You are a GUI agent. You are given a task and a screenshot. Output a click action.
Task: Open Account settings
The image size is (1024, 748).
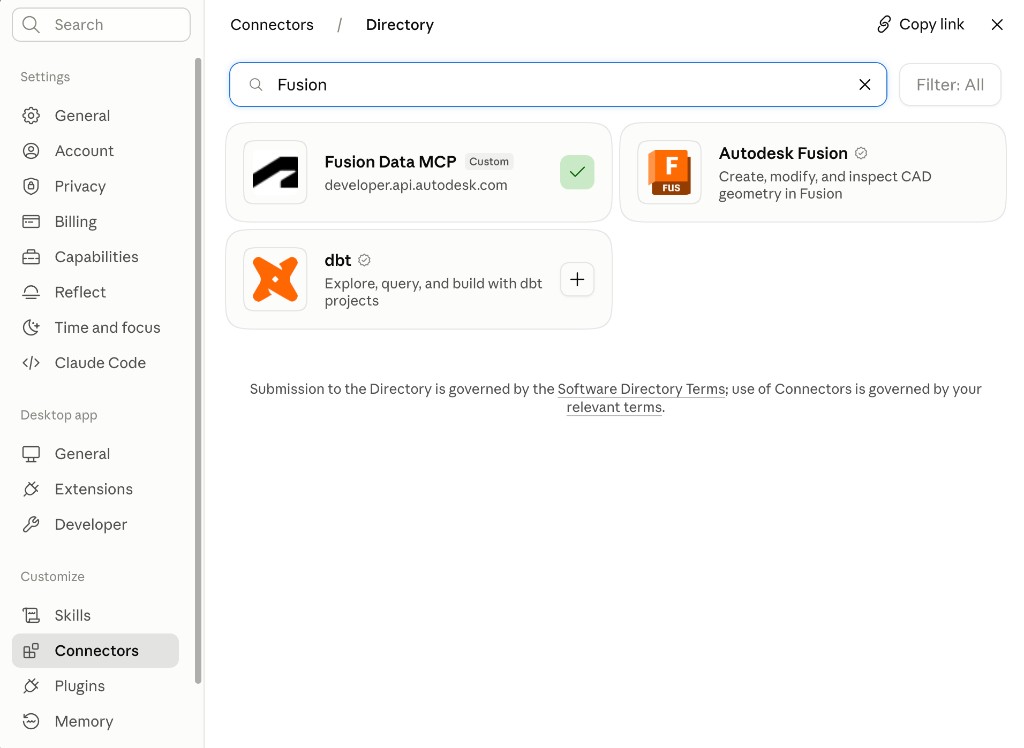click(x=95, y=151)
